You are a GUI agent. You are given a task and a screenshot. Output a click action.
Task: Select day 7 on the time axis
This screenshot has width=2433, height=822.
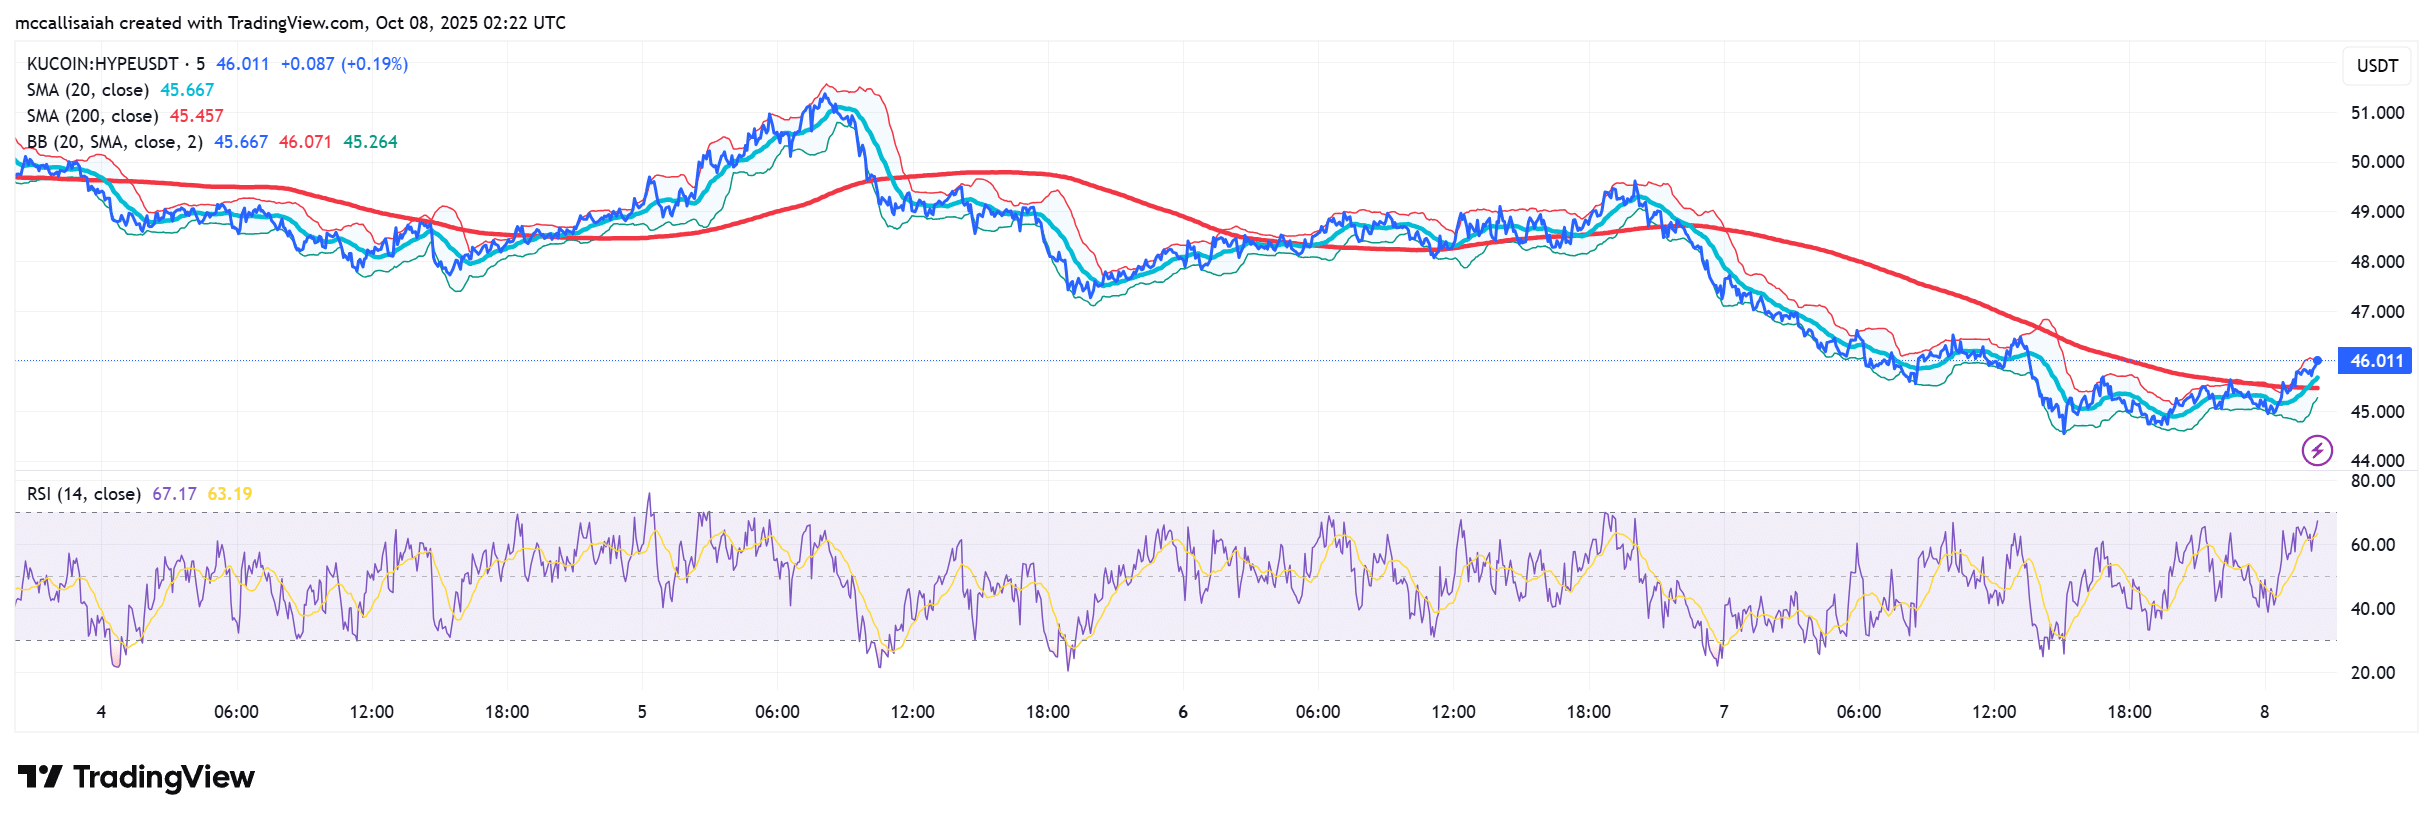pyautogui.click(x=1723, y=712)
